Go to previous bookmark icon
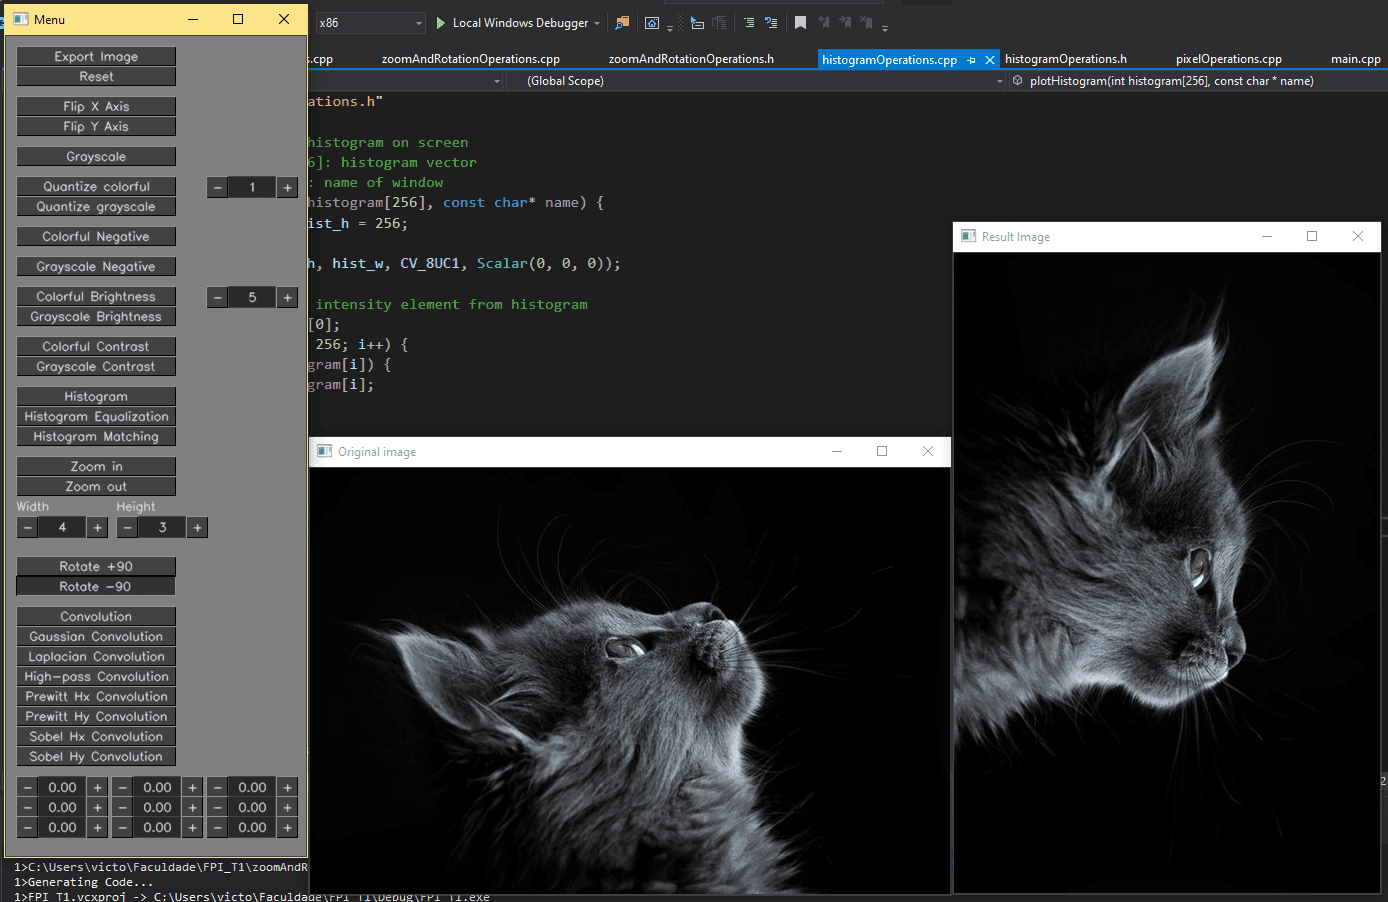The image size is (1388, 902). tap(824, 22)
